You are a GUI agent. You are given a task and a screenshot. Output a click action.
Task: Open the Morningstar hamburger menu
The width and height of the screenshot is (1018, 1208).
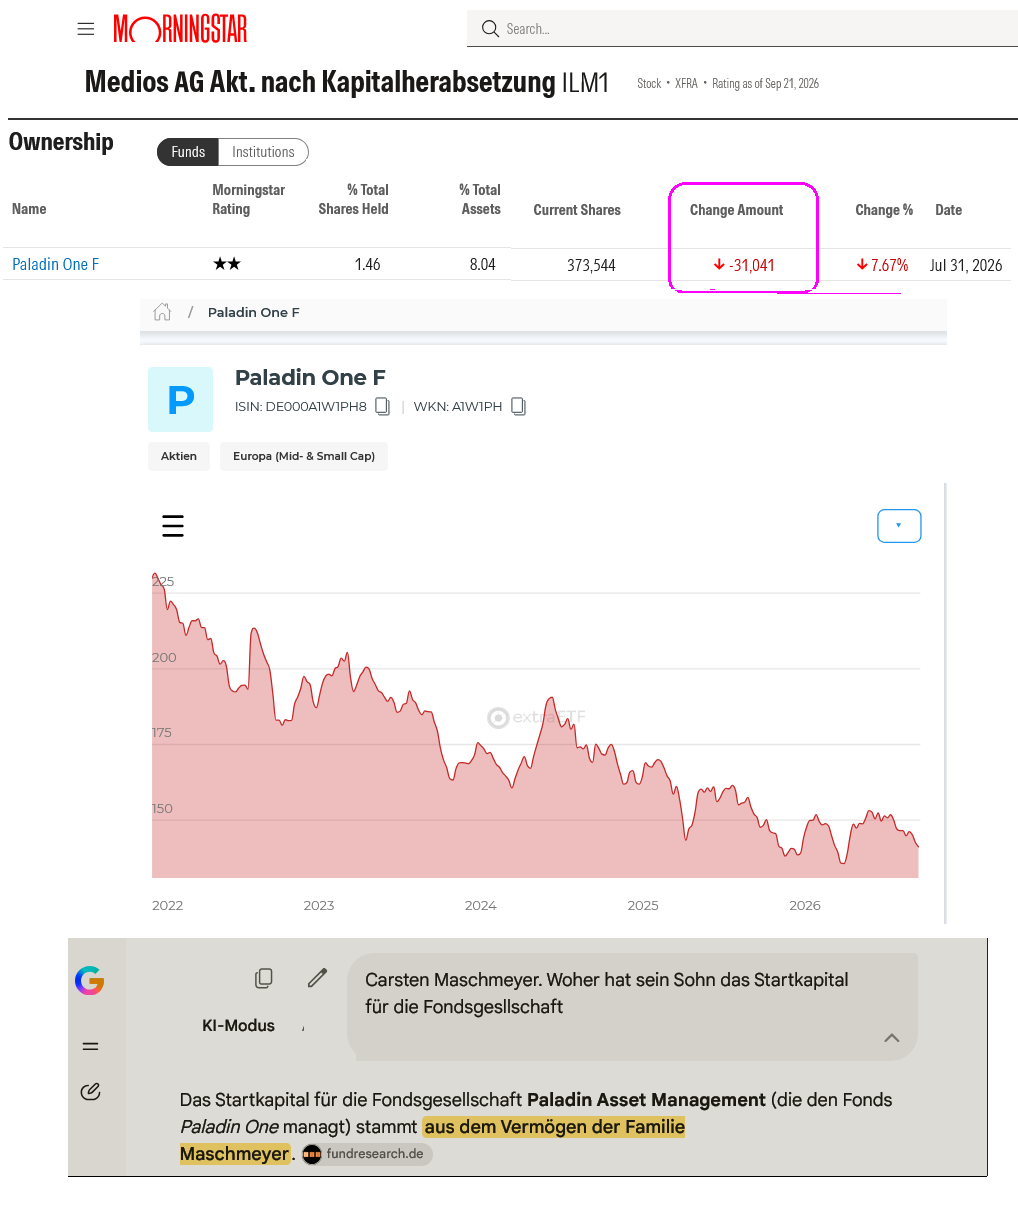click(x=86, y=29)
